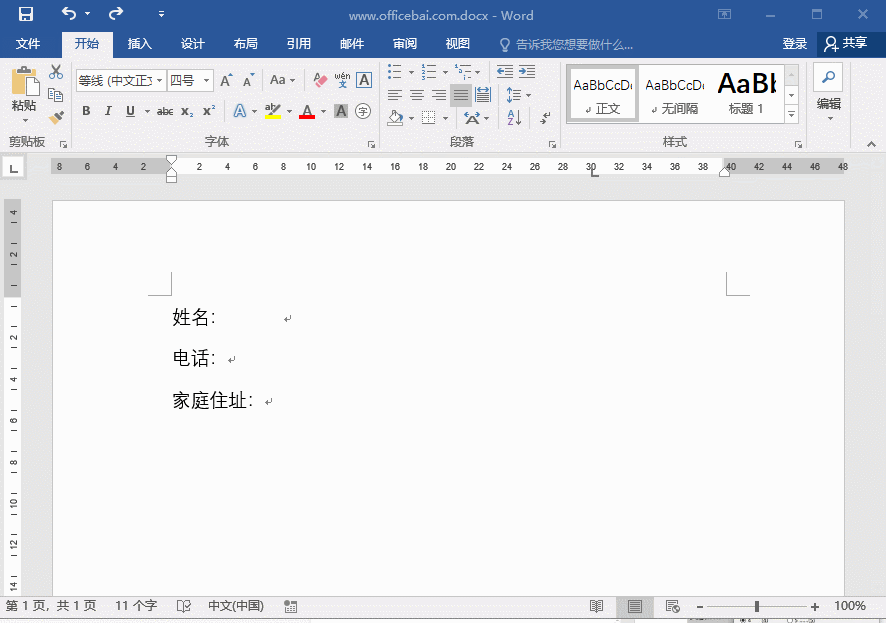
Task: Redo the last action
Action: tap(116, 13)
